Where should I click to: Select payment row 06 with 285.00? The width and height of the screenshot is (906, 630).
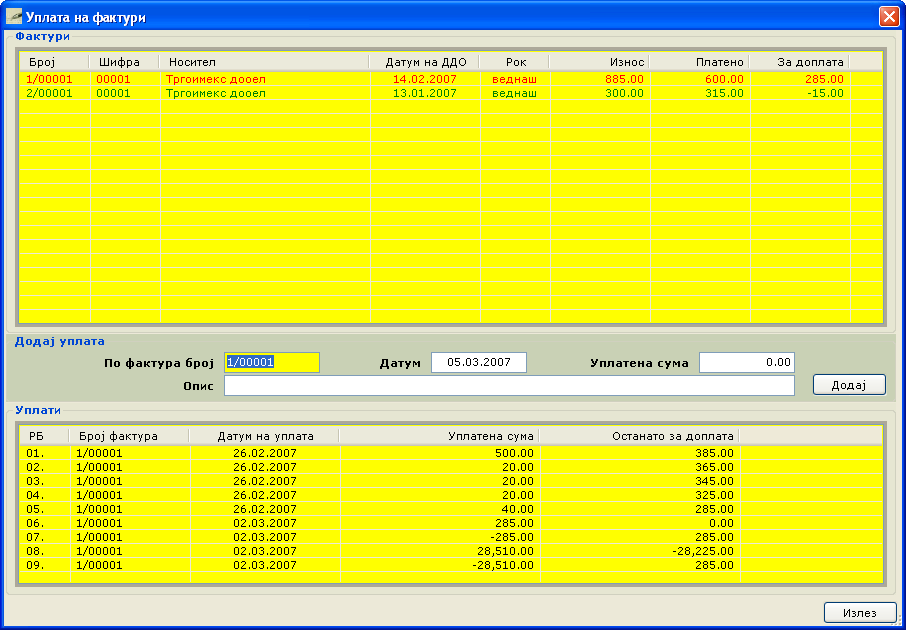coord(300,523)
